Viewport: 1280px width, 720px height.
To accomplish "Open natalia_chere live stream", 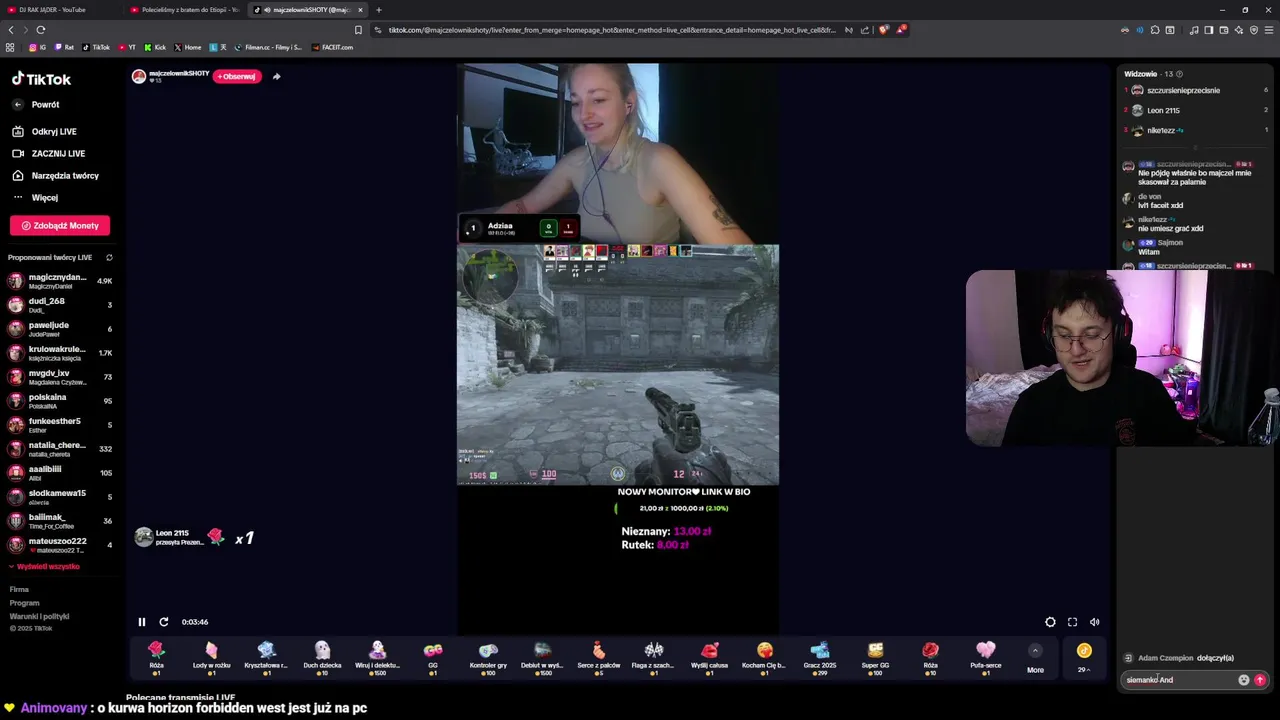I will point(60,449).
